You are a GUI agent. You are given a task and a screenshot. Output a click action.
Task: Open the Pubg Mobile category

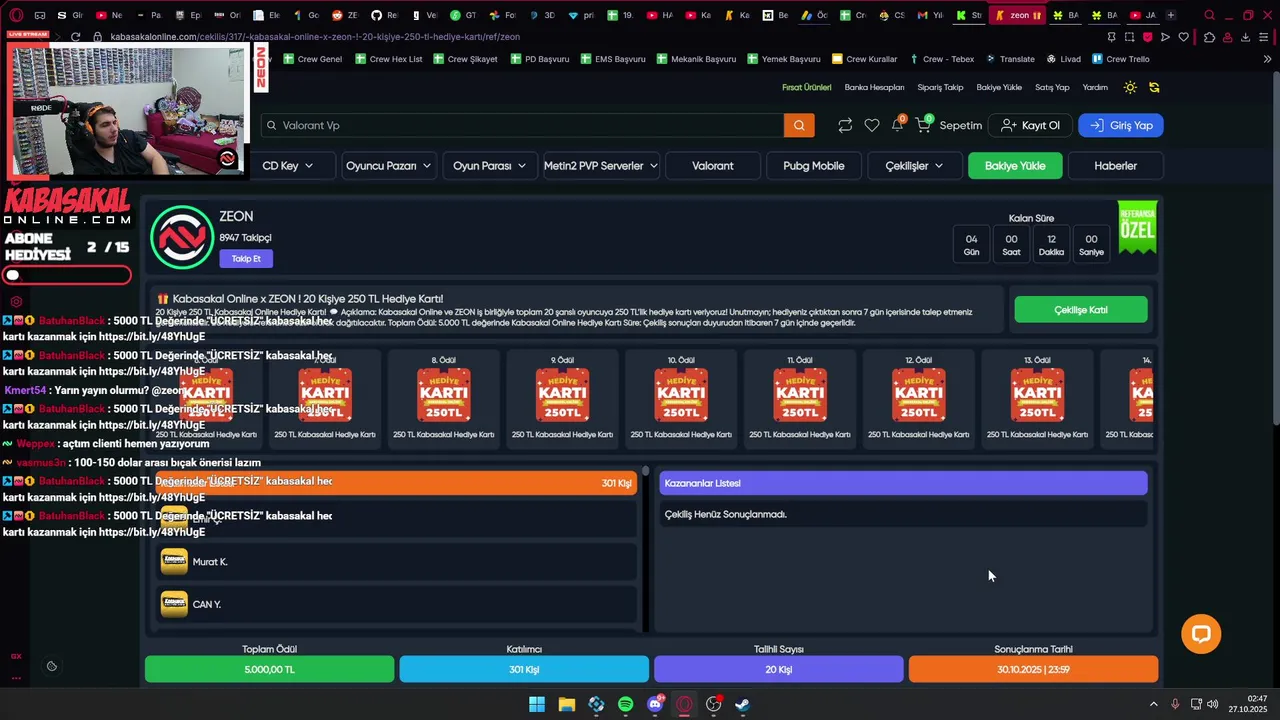click(x=814, y=166)
